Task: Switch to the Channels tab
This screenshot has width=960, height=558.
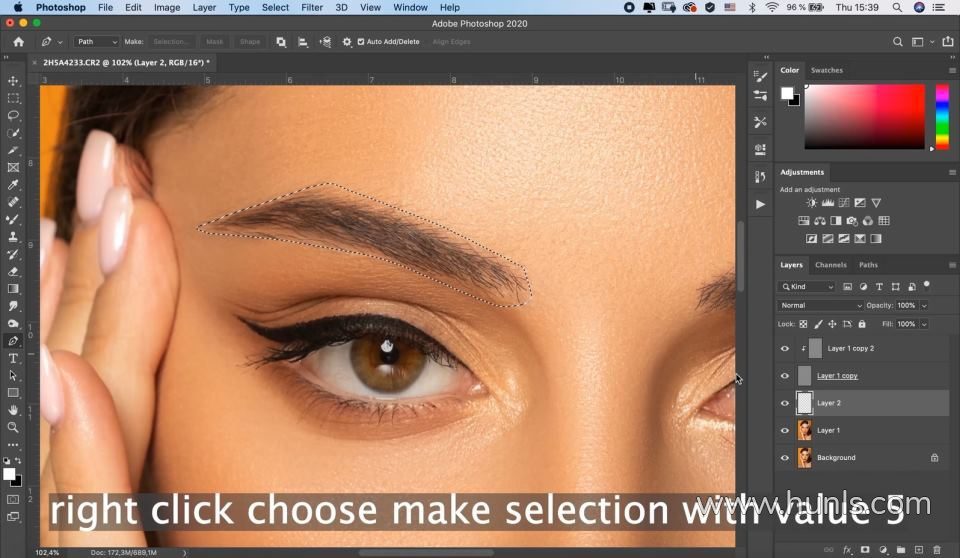Action: 831,265
